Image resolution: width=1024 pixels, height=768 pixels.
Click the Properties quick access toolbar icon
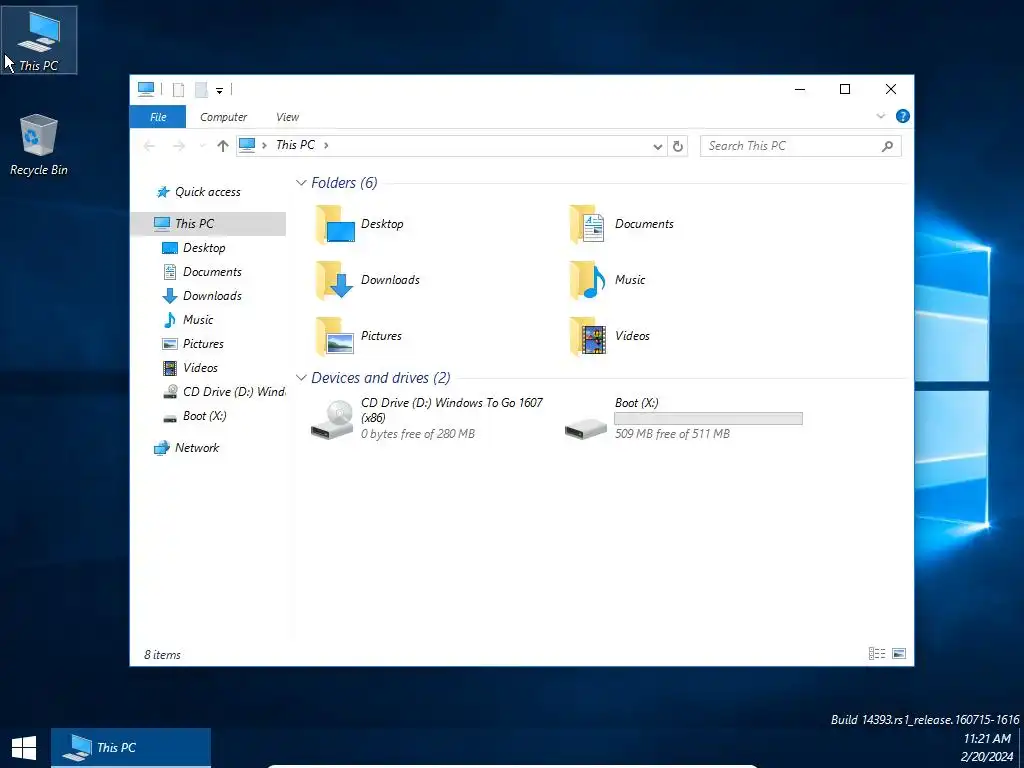coord(178,89)
